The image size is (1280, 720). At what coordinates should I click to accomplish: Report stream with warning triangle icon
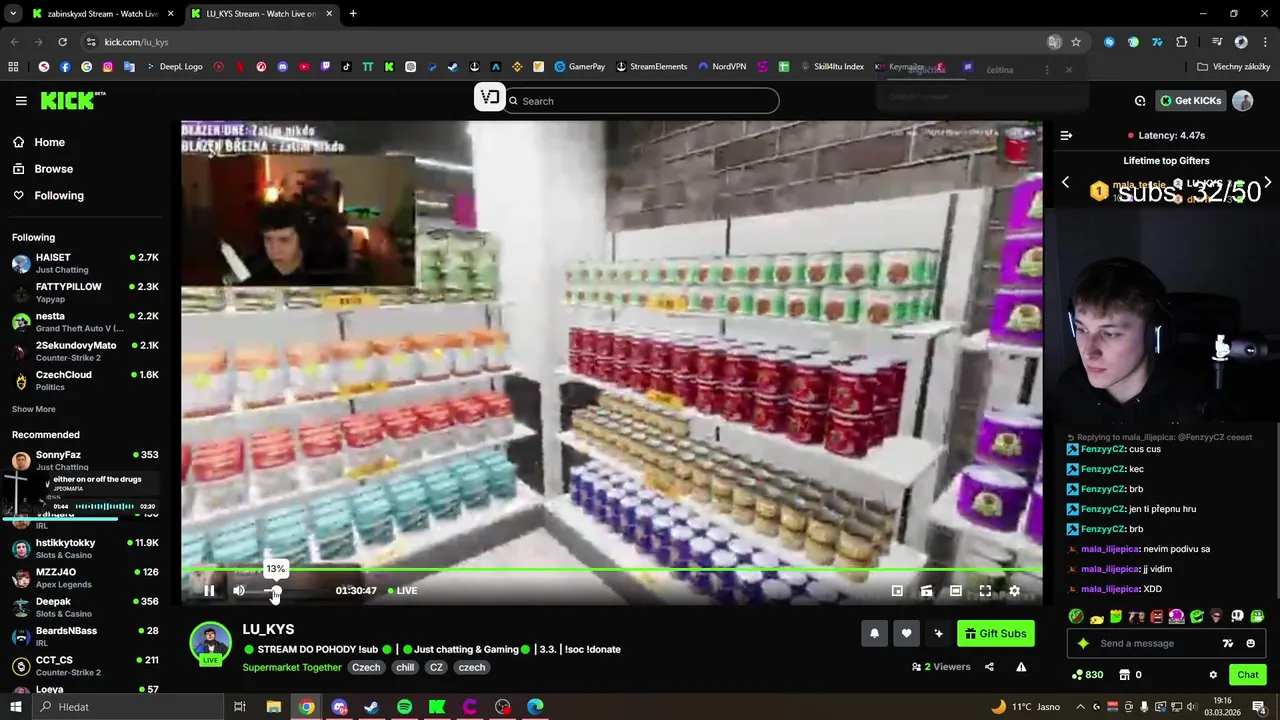1021,667
